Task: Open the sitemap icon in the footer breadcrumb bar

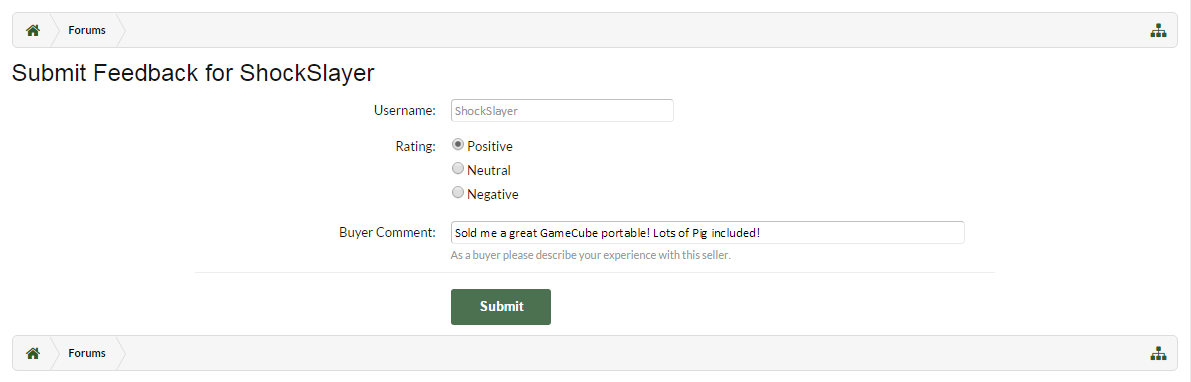Action: 1158,353
